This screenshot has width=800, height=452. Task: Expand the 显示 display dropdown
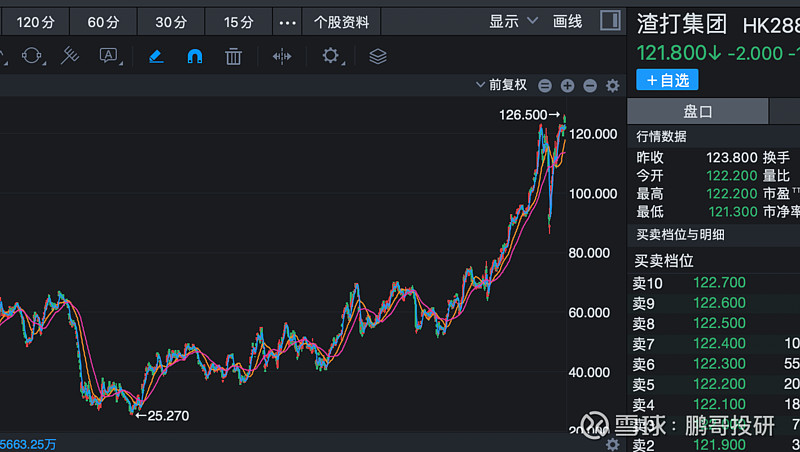[513, 21]
